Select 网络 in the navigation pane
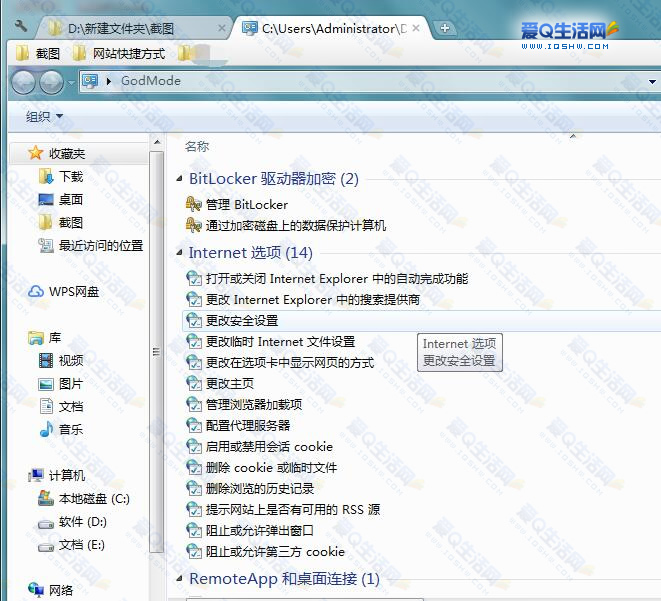Viewport: 661px width, 601px height. [x=51, y=590]
